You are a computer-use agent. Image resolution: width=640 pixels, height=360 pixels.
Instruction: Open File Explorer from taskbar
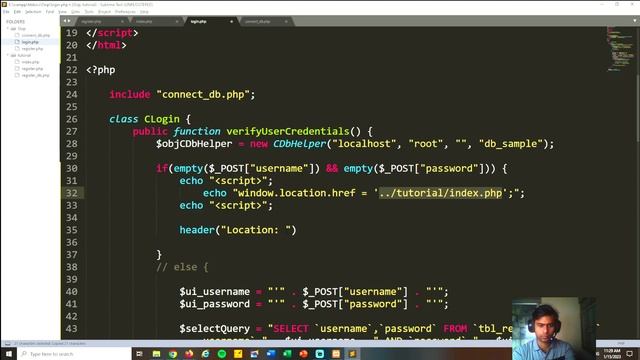(156, 353)
